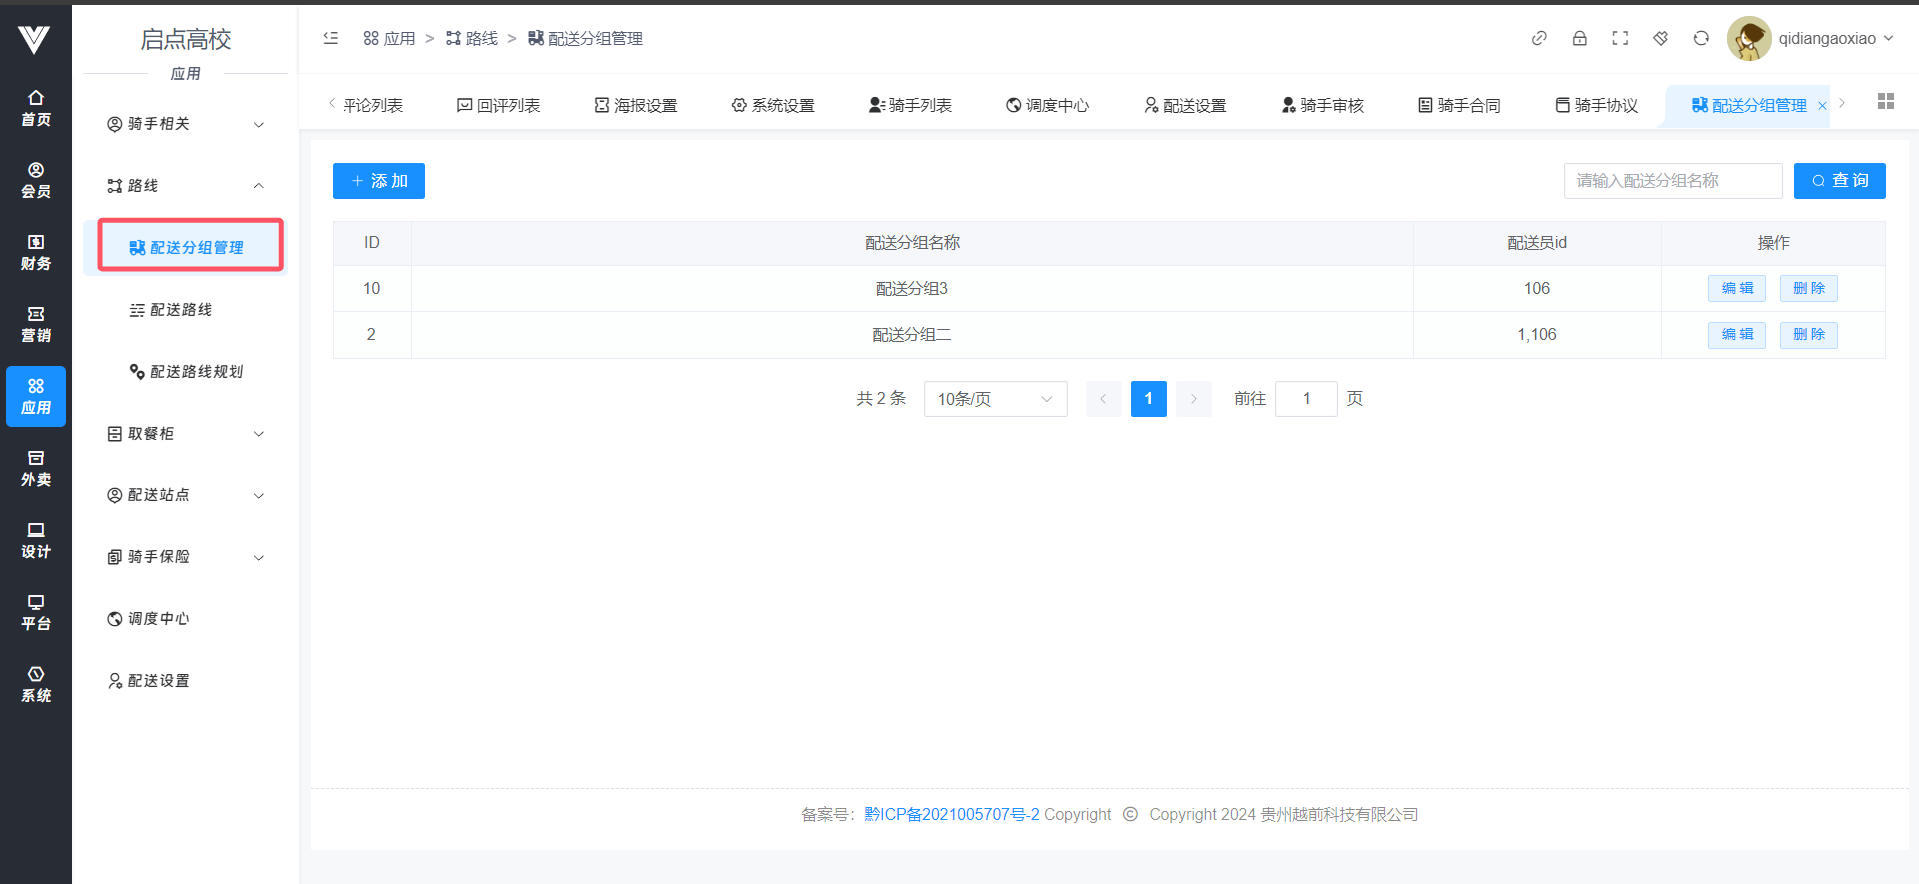Toggle fullscreen mode icon
The height and width of the screenshot is (884, 1919).
1620,38
